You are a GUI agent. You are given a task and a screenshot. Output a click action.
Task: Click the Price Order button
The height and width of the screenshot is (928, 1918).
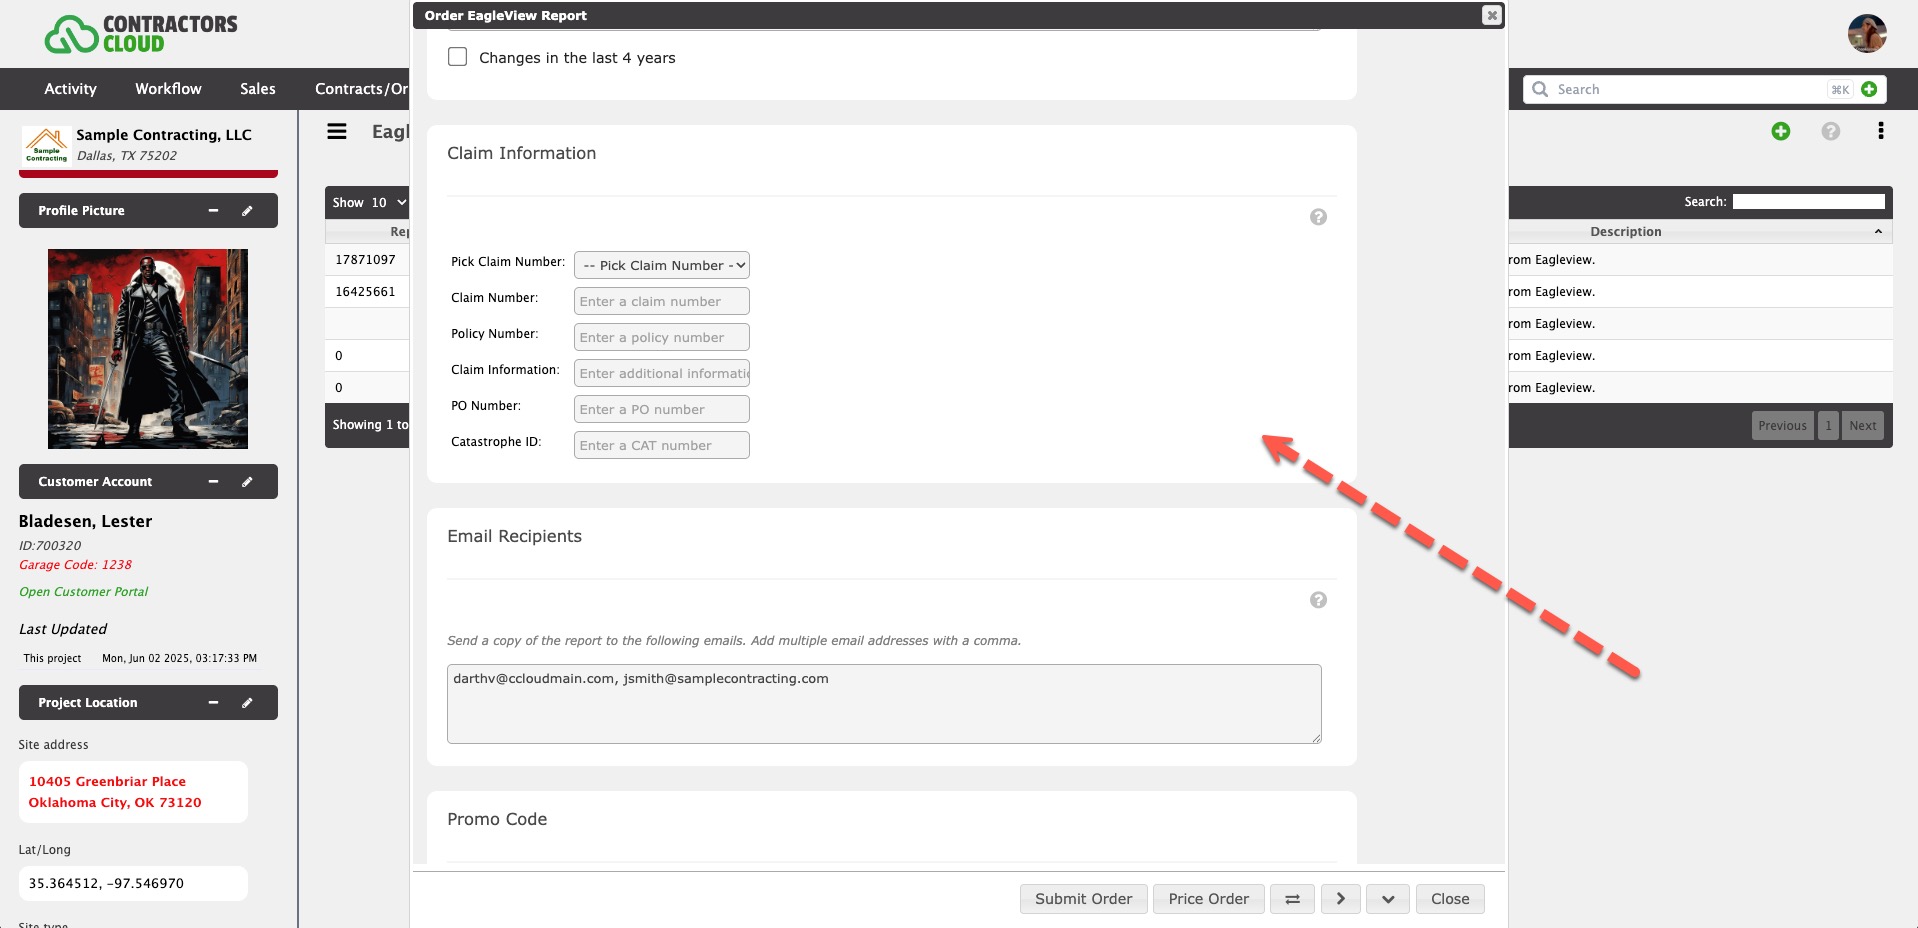[x=1208, y=899]
